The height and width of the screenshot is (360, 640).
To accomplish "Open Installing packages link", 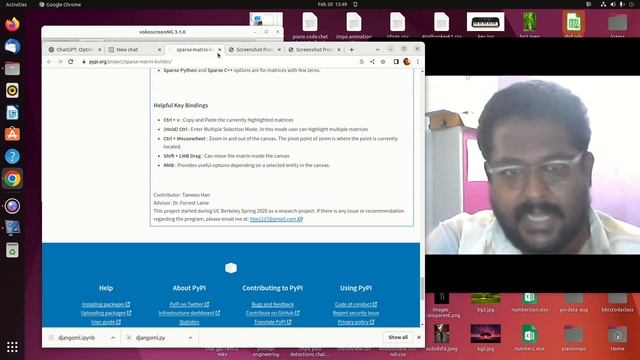I will [106, 304].
